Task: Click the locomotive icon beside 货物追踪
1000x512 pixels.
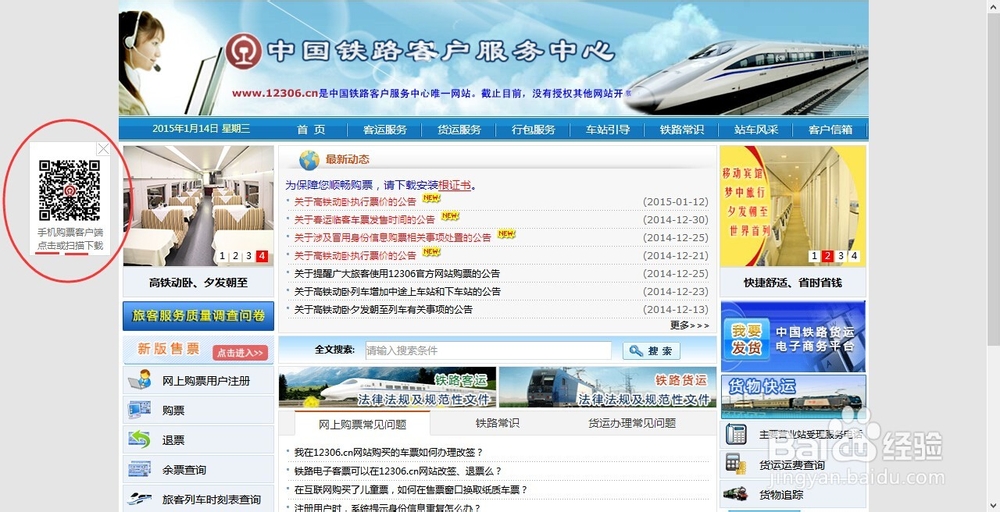Action: tap(736, 493)
